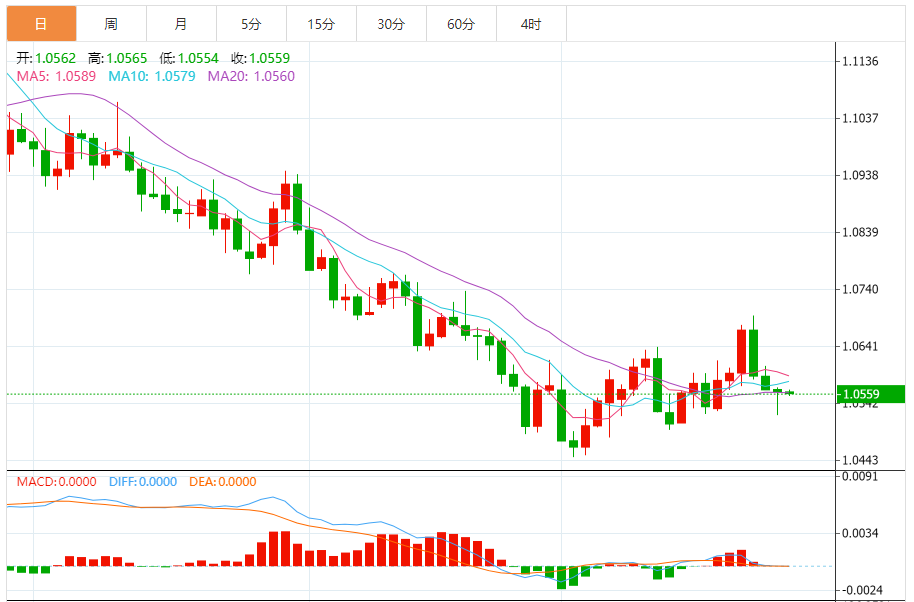Screen dimensions: 914x602
Task: Click the green 1.0559 current price tag
Action: click(x=870, y=394)
